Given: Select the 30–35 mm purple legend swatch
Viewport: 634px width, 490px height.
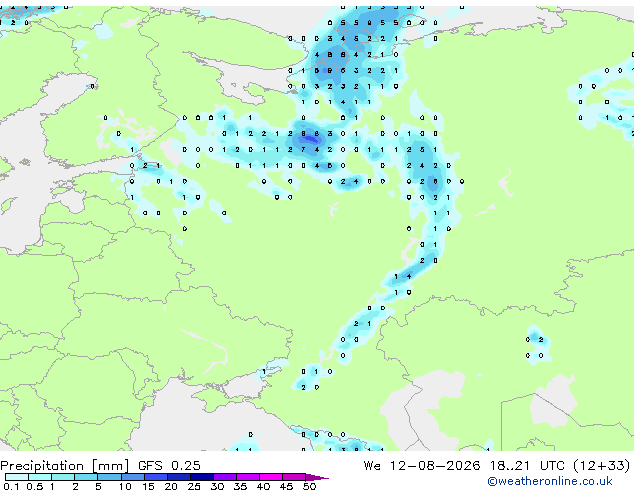Looking at the screenshot, I should [x=225, y=477].
